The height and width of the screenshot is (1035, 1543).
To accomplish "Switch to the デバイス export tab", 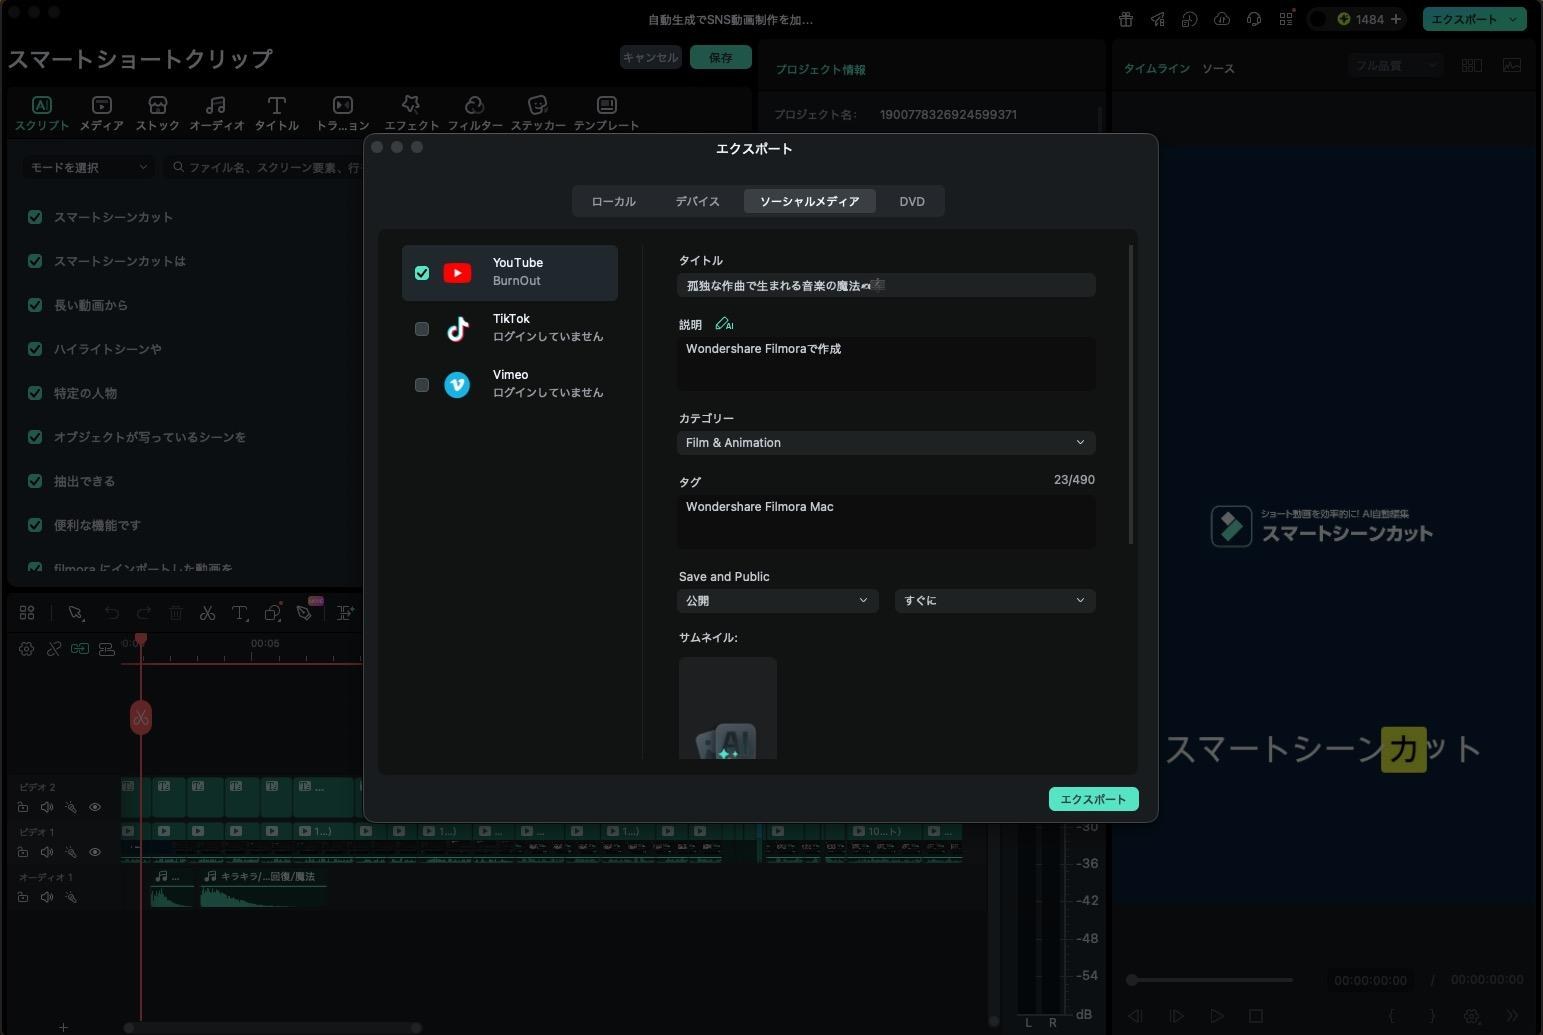I will (x=697, y=201).
